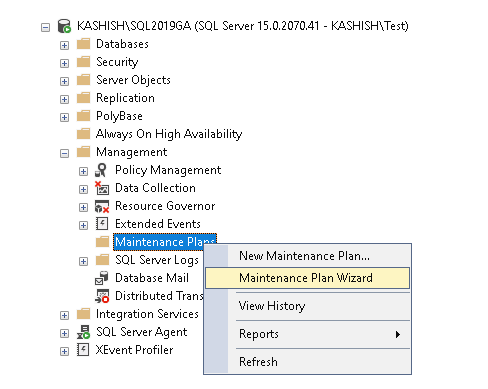488x389 pixels.
Task: Select the Management tree label
Action: click(x=132, y=152)
